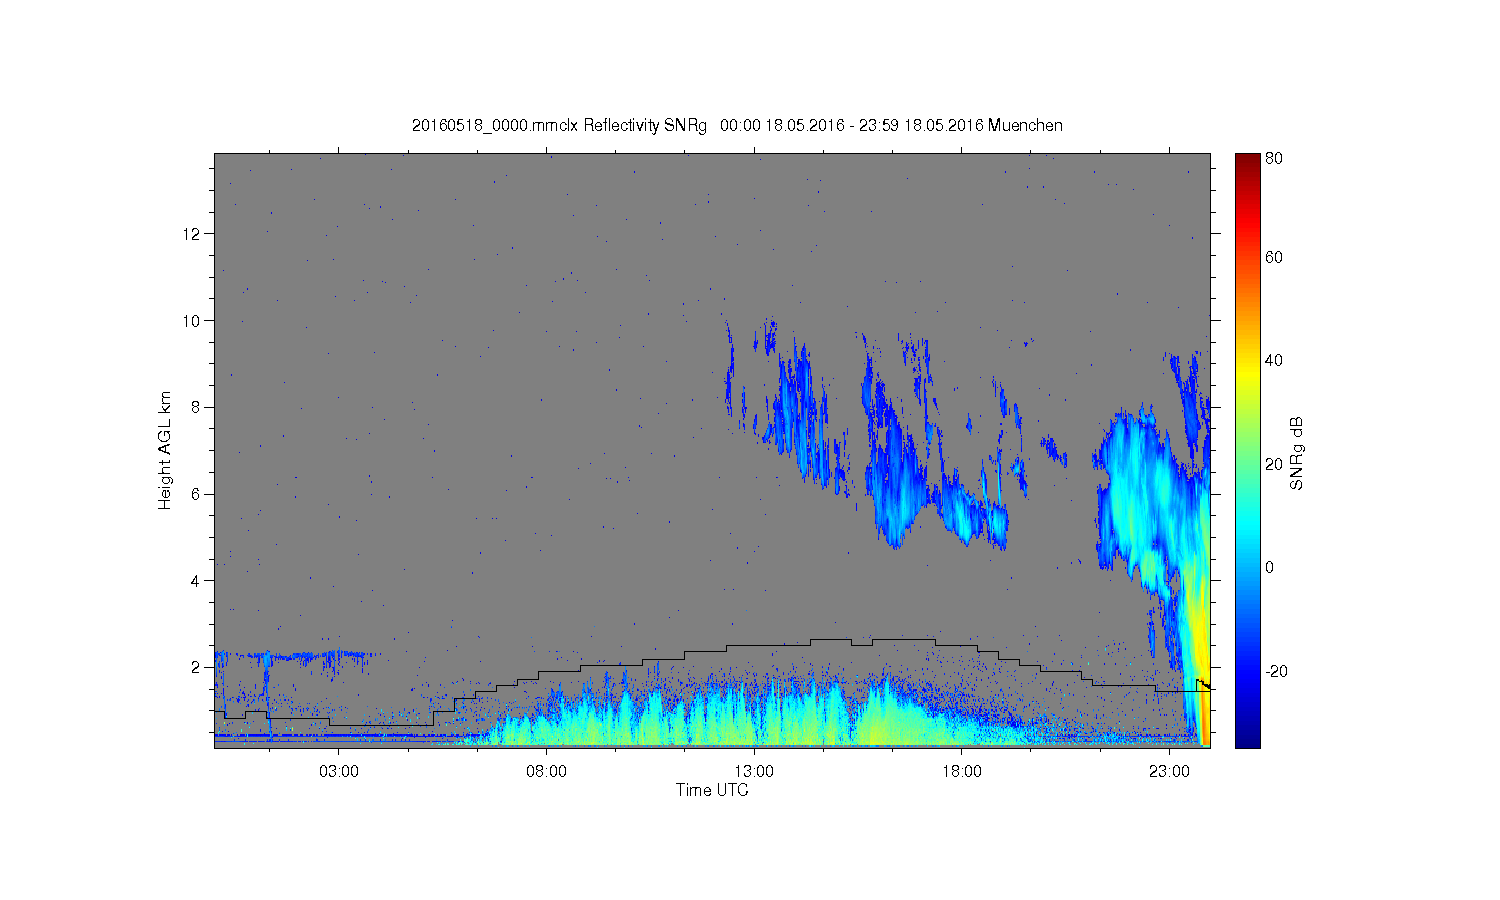Click the 13:00 time tick label
The height and width of the screenshot is (900, 1500).
pyautogui.click(x=754, y=772)
